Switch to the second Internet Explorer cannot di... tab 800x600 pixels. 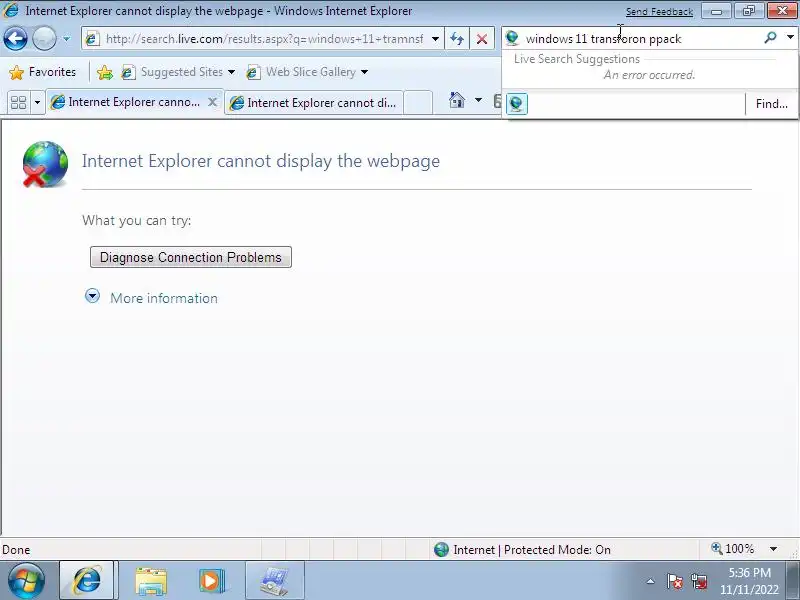(314, 103)
